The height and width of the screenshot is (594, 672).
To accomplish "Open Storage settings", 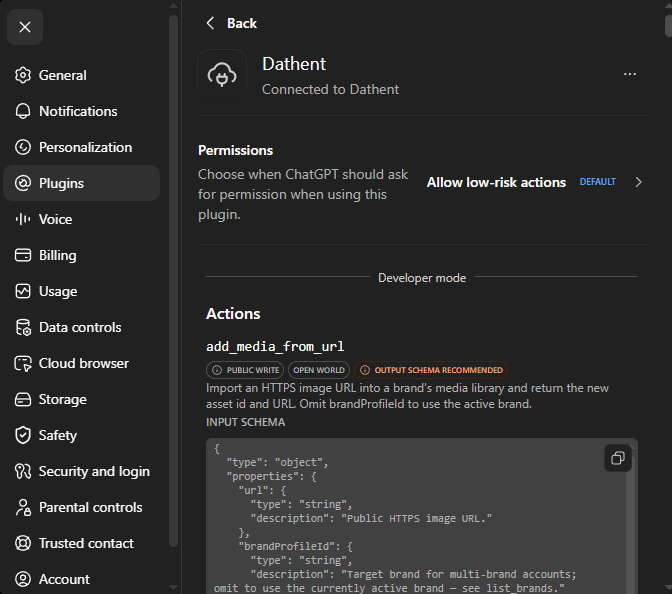I will (81, 399).
